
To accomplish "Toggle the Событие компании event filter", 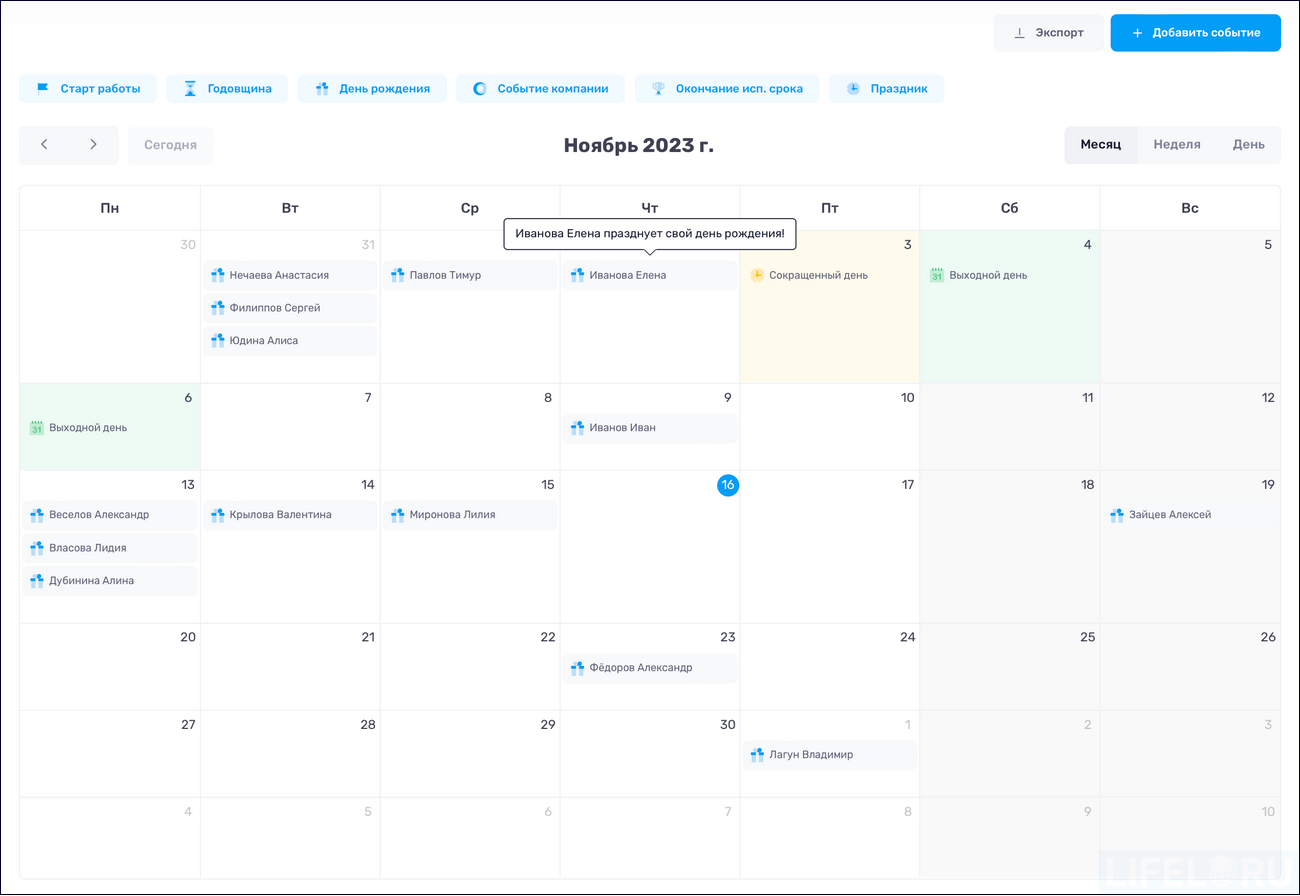I will coord(540,88).
